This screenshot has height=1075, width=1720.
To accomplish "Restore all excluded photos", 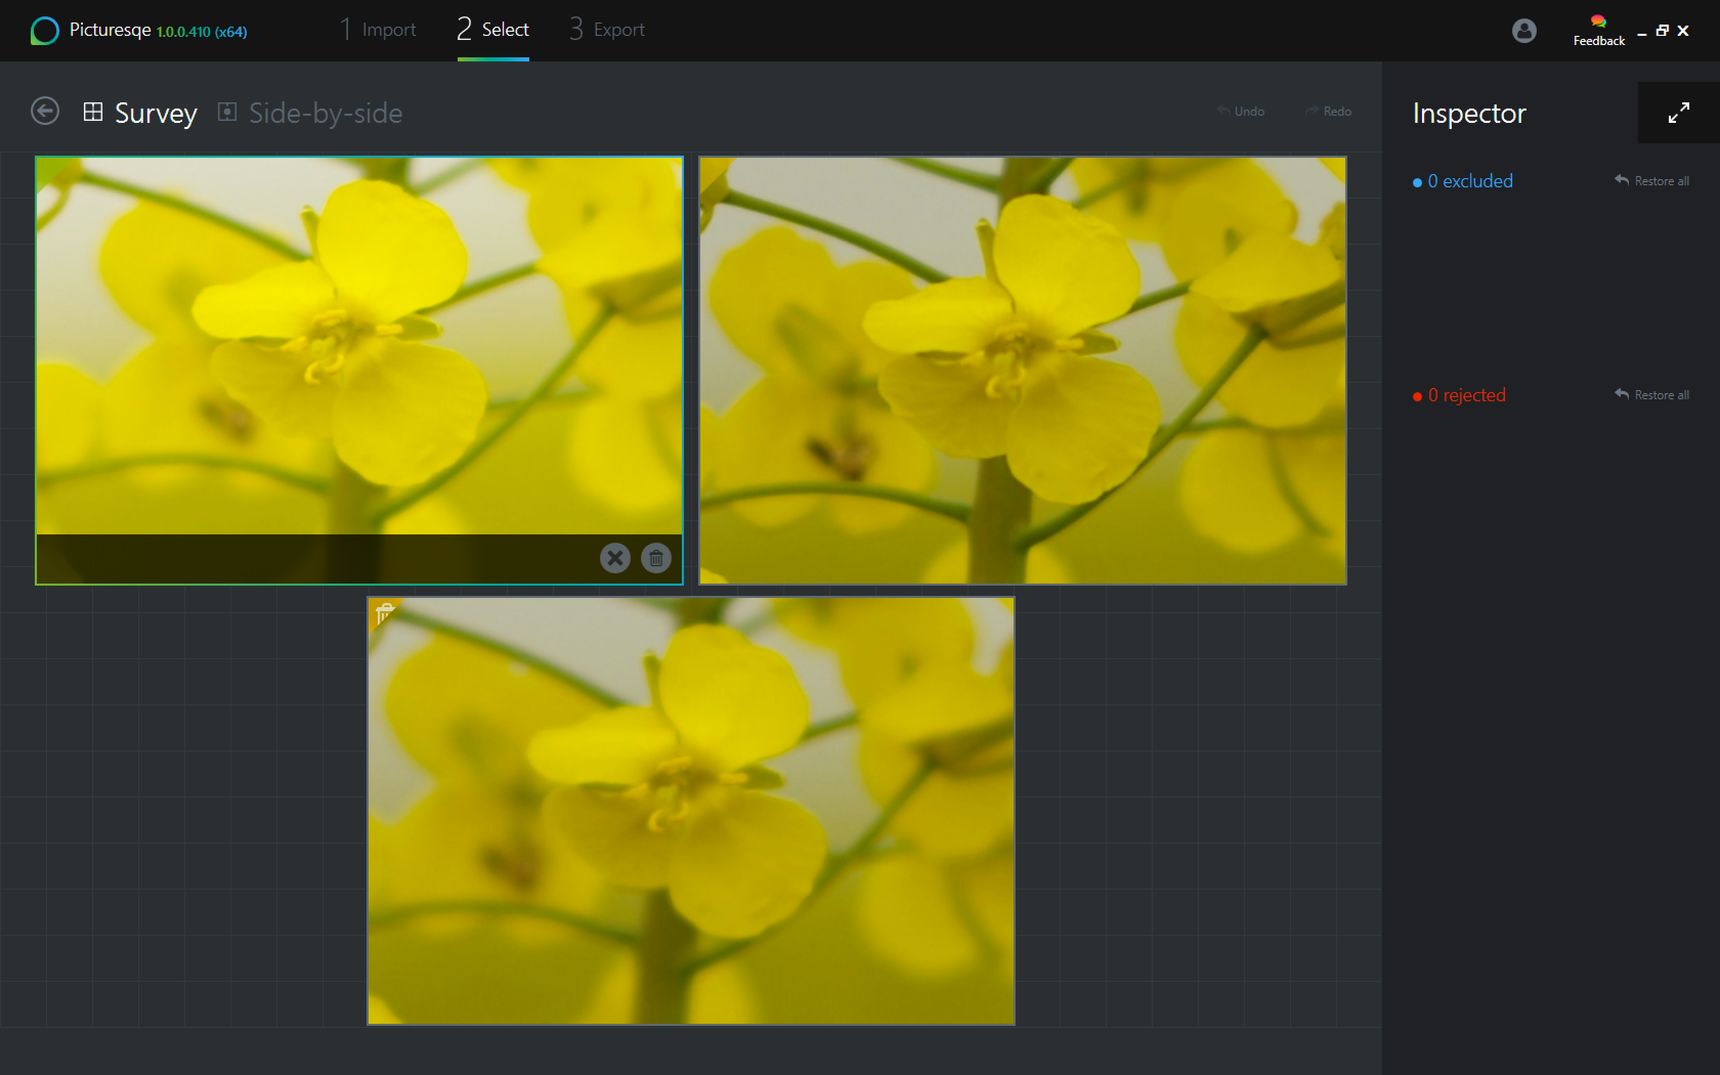I will [x=1652, y=181].
